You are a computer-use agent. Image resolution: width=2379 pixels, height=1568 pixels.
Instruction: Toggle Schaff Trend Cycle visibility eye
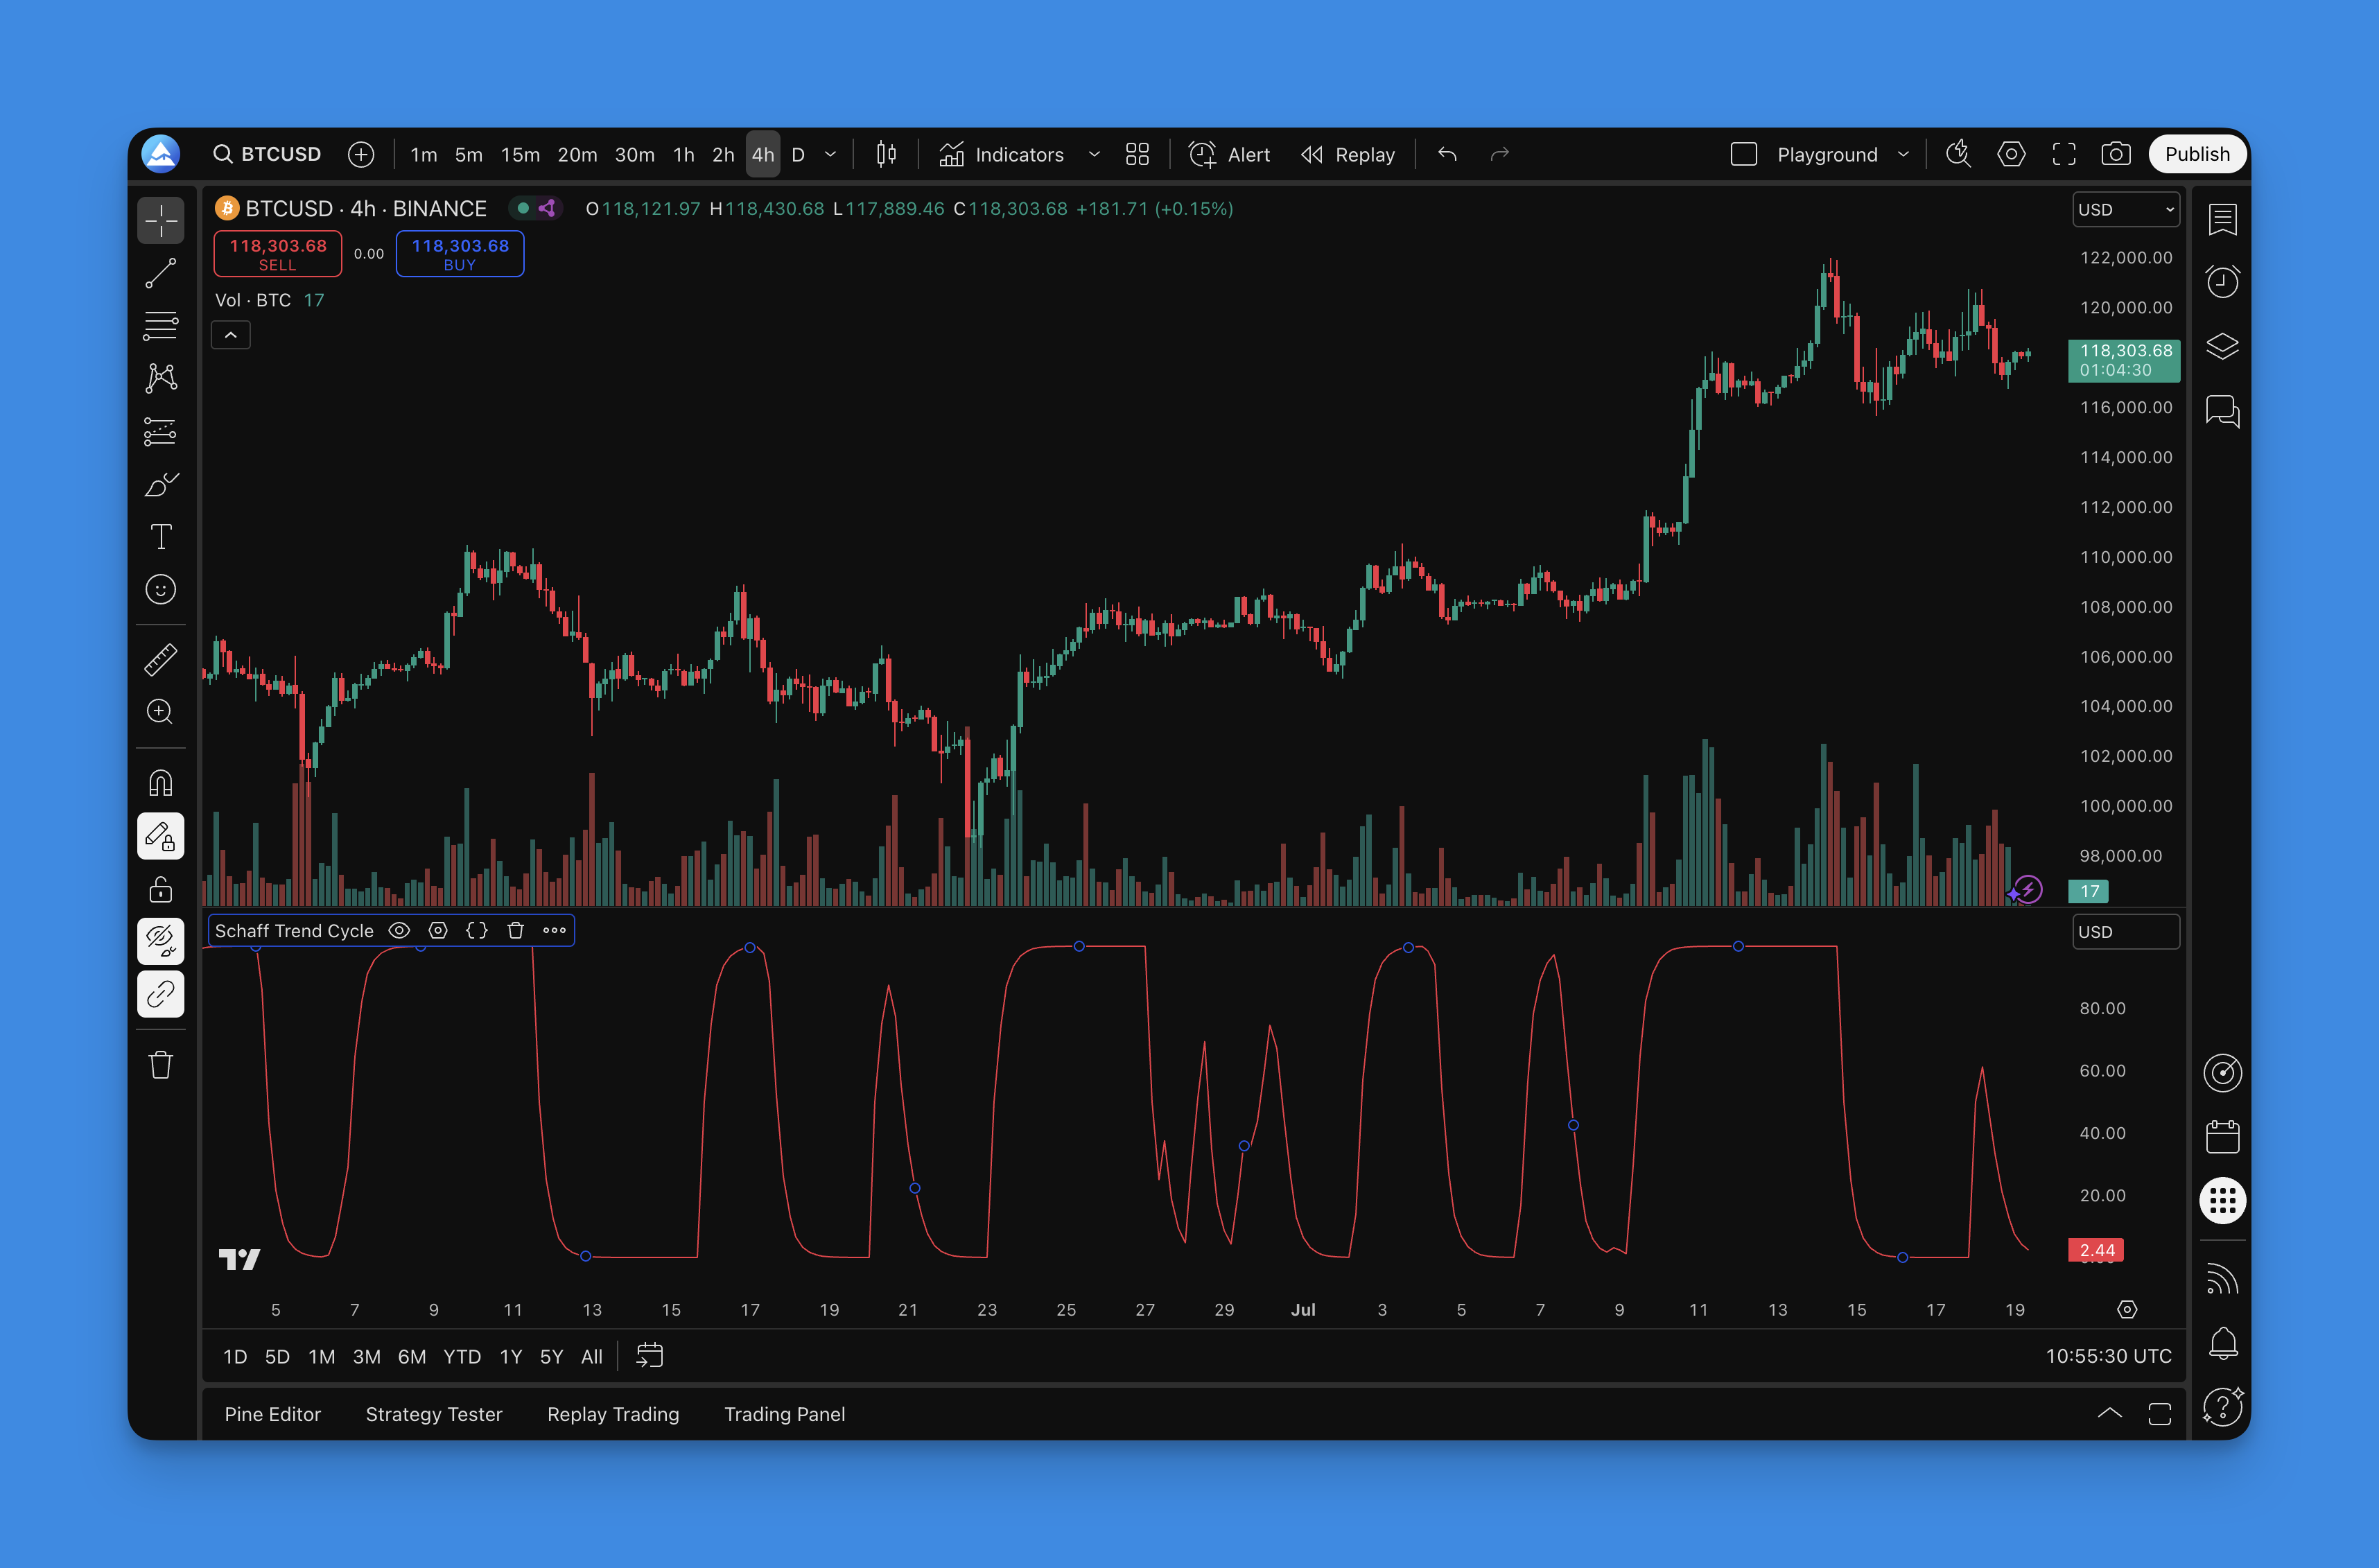[399, 931]
